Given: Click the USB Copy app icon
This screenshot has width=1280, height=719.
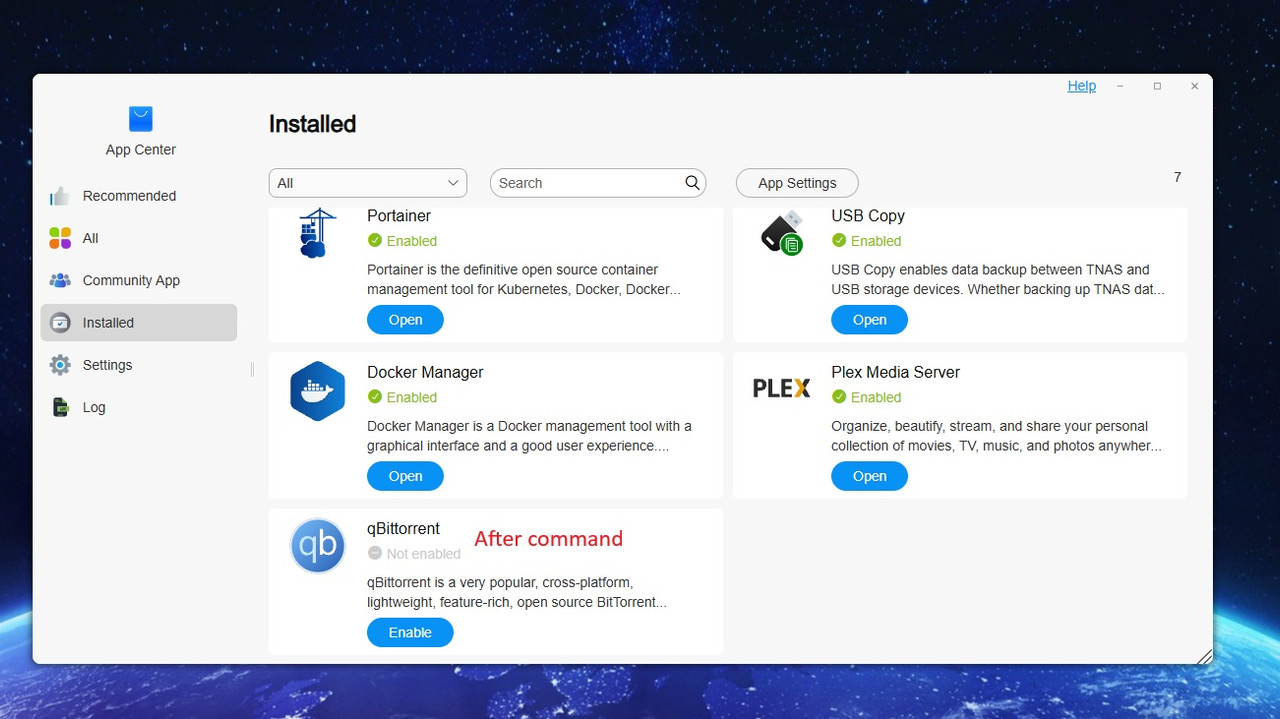Looking at the screenshot, I should 782,232.
